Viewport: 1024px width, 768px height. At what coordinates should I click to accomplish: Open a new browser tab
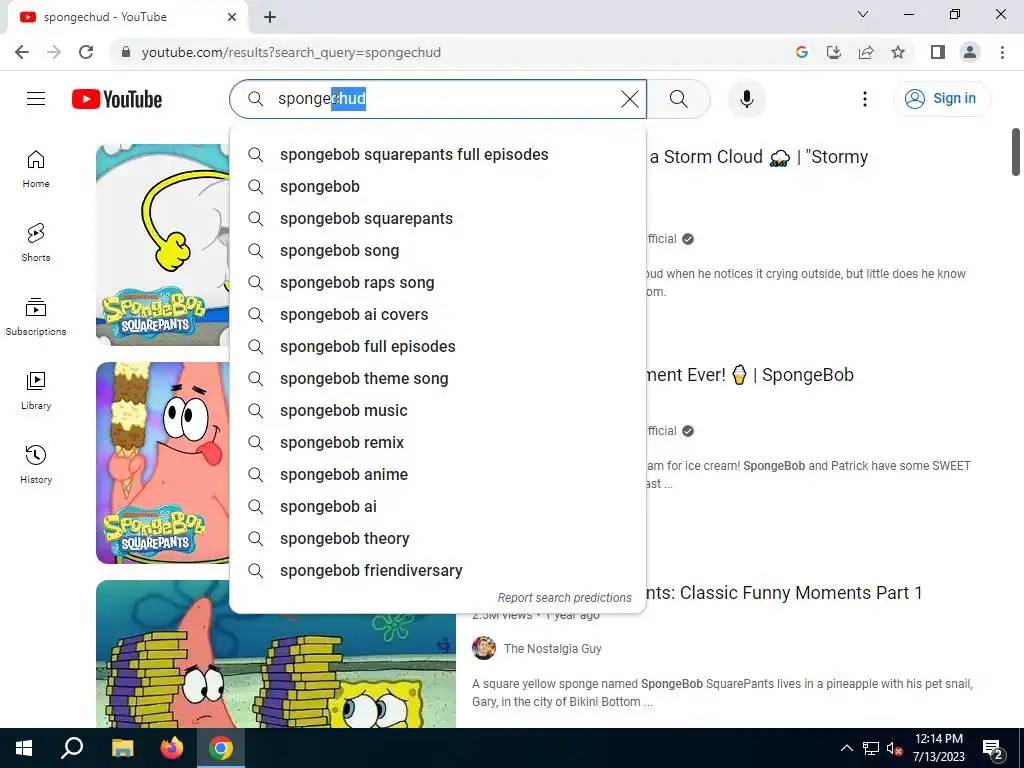click(270, 17)
